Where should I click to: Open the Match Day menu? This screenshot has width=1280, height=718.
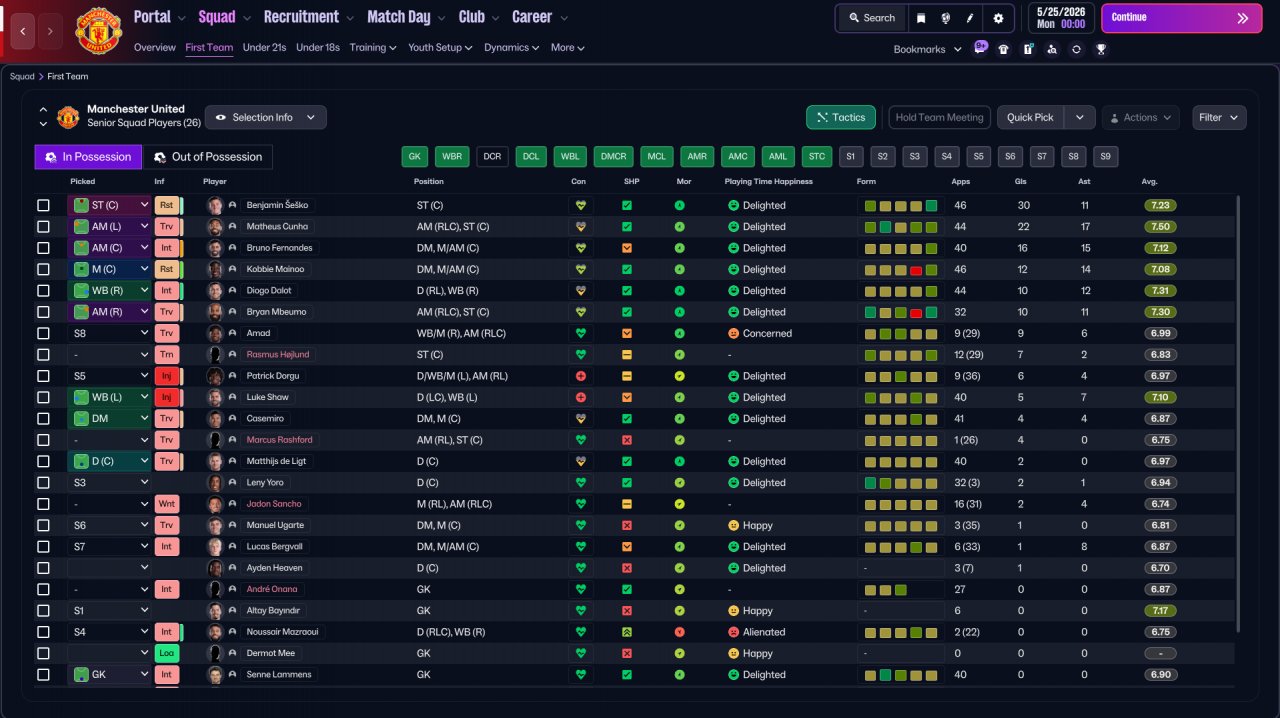405,17
